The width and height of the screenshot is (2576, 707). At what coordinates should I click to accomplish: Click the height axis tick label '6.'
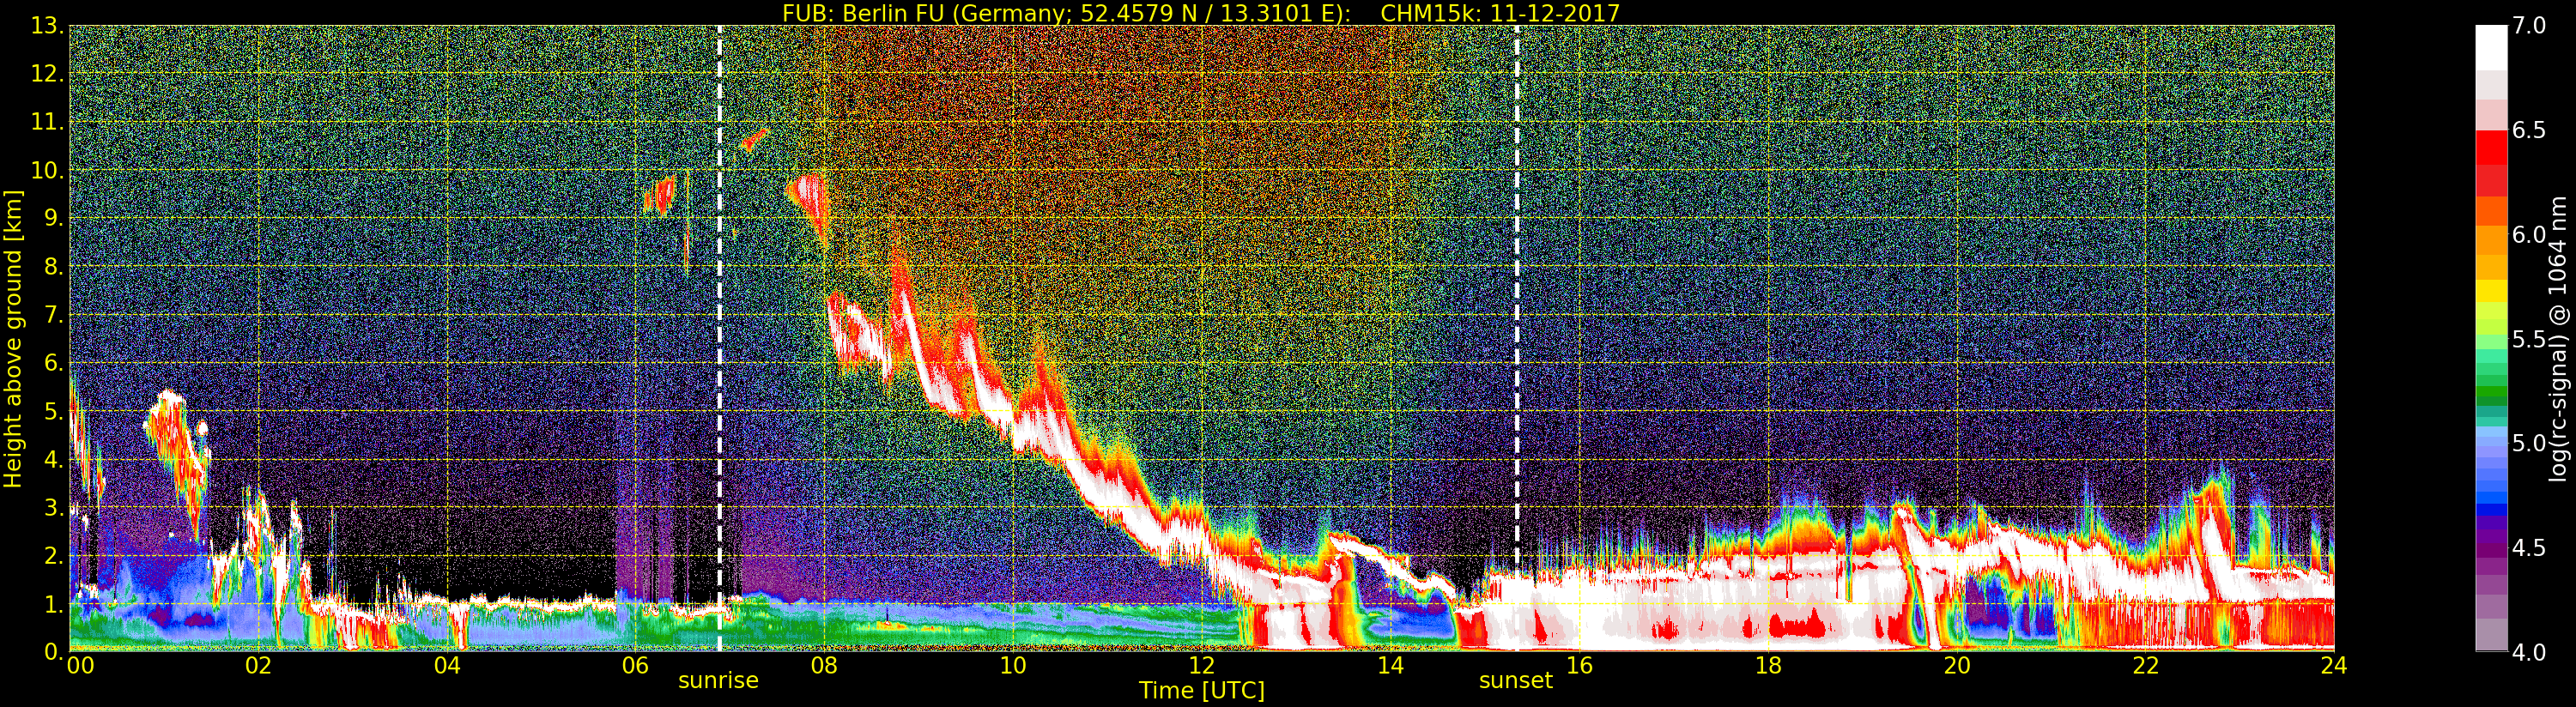54,363
